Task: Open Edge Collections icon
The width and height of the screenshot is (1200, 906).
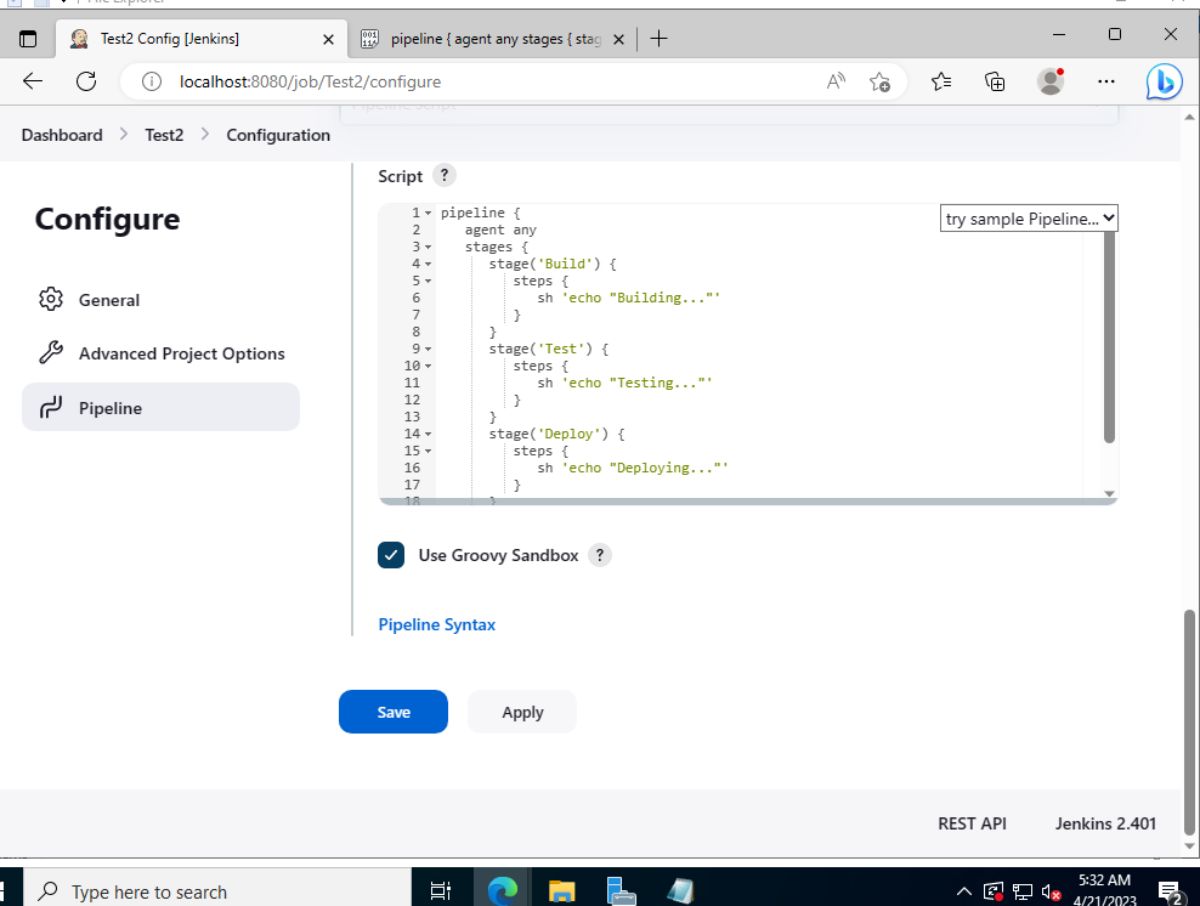Action: pyautogui.click(x=995, y=81)
